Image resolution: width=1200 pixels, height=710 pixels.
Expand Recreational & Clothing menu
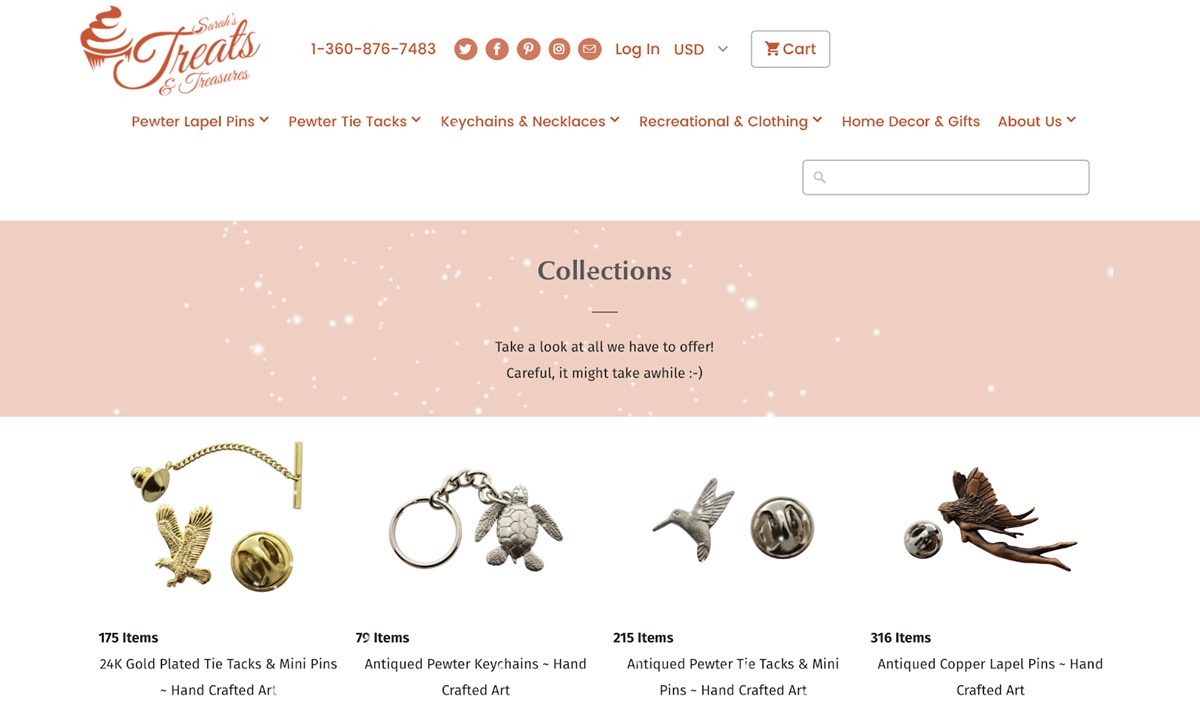click(730, 121)
